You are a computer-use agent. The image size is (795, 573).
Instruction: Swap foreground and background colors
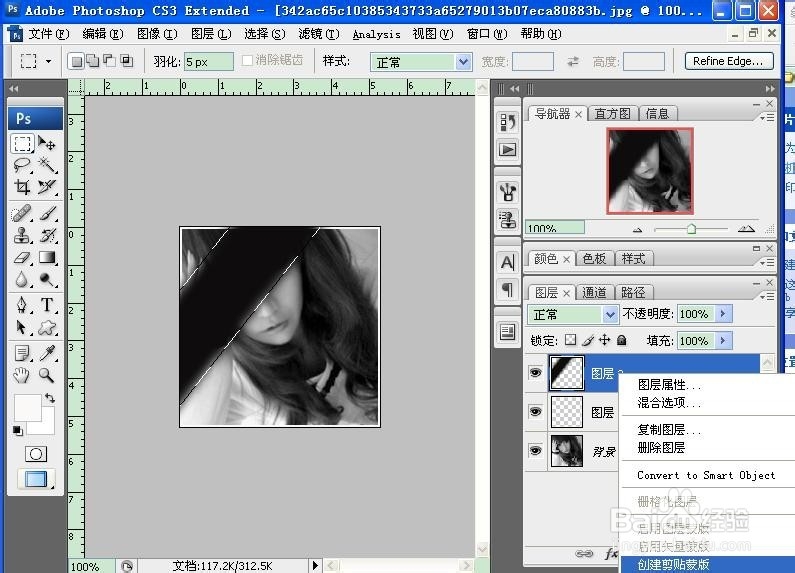[50, 399]
